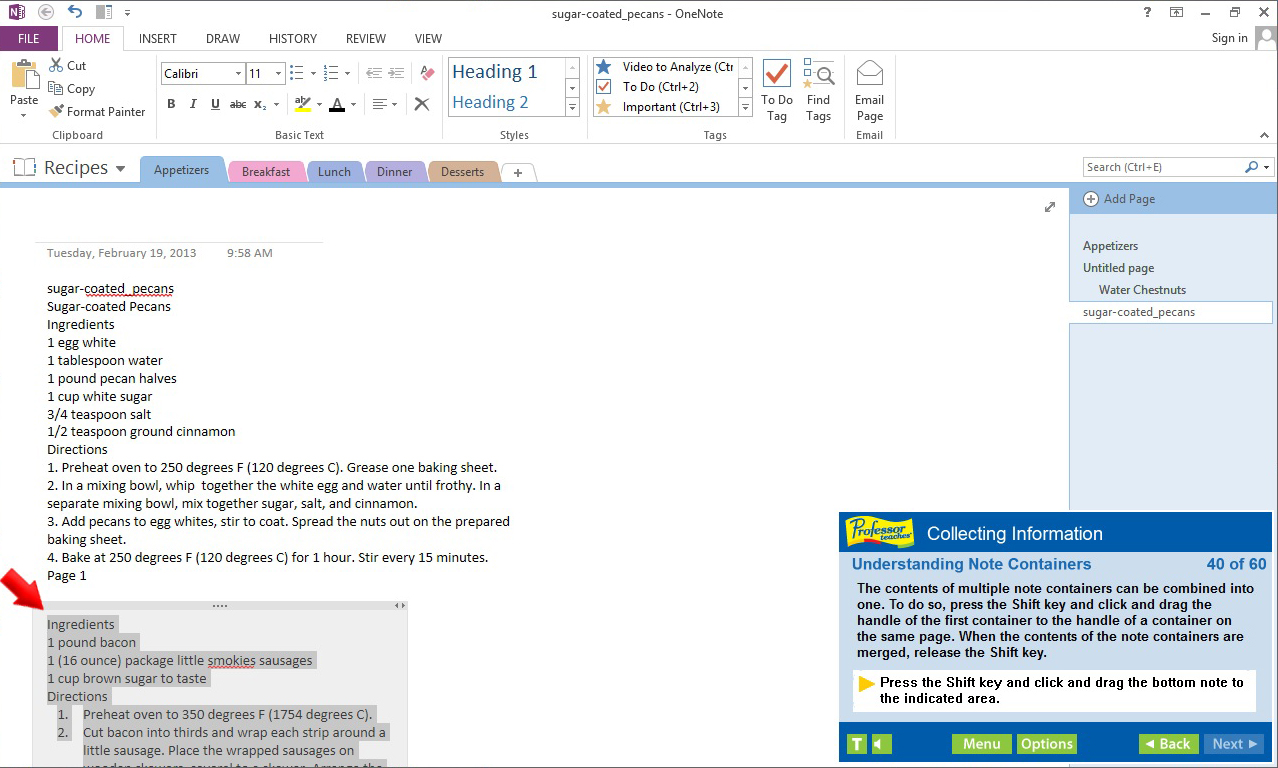Viewport: 1278px width, 768px height.
Task: Switch to the INSERT ribbon tab
Action: pos(157,38)
